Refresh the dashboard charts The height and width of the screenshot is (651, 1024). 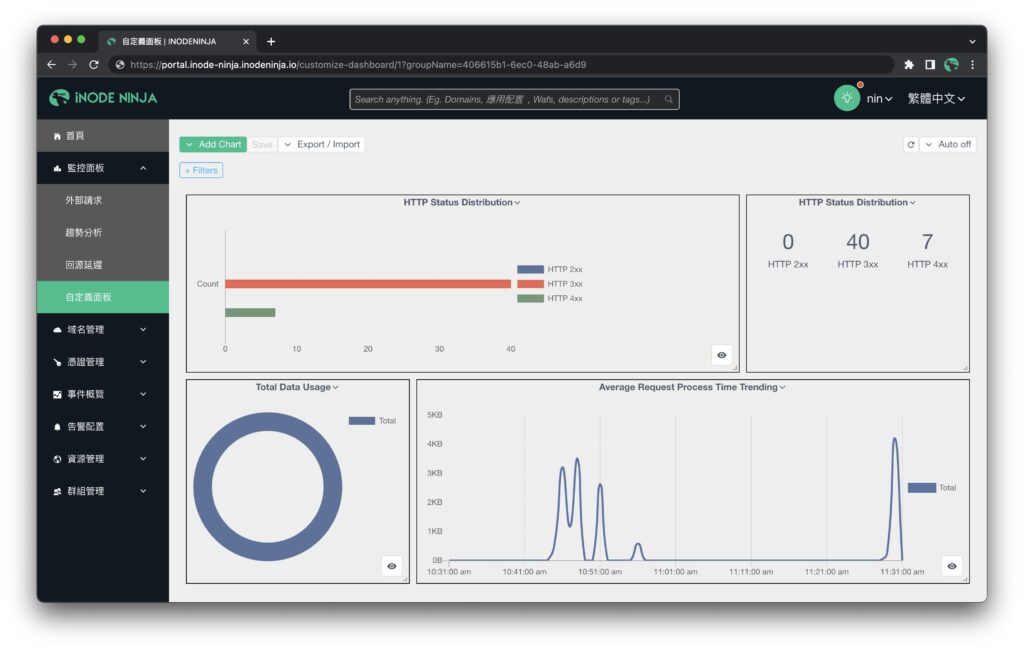pos(911,144)
